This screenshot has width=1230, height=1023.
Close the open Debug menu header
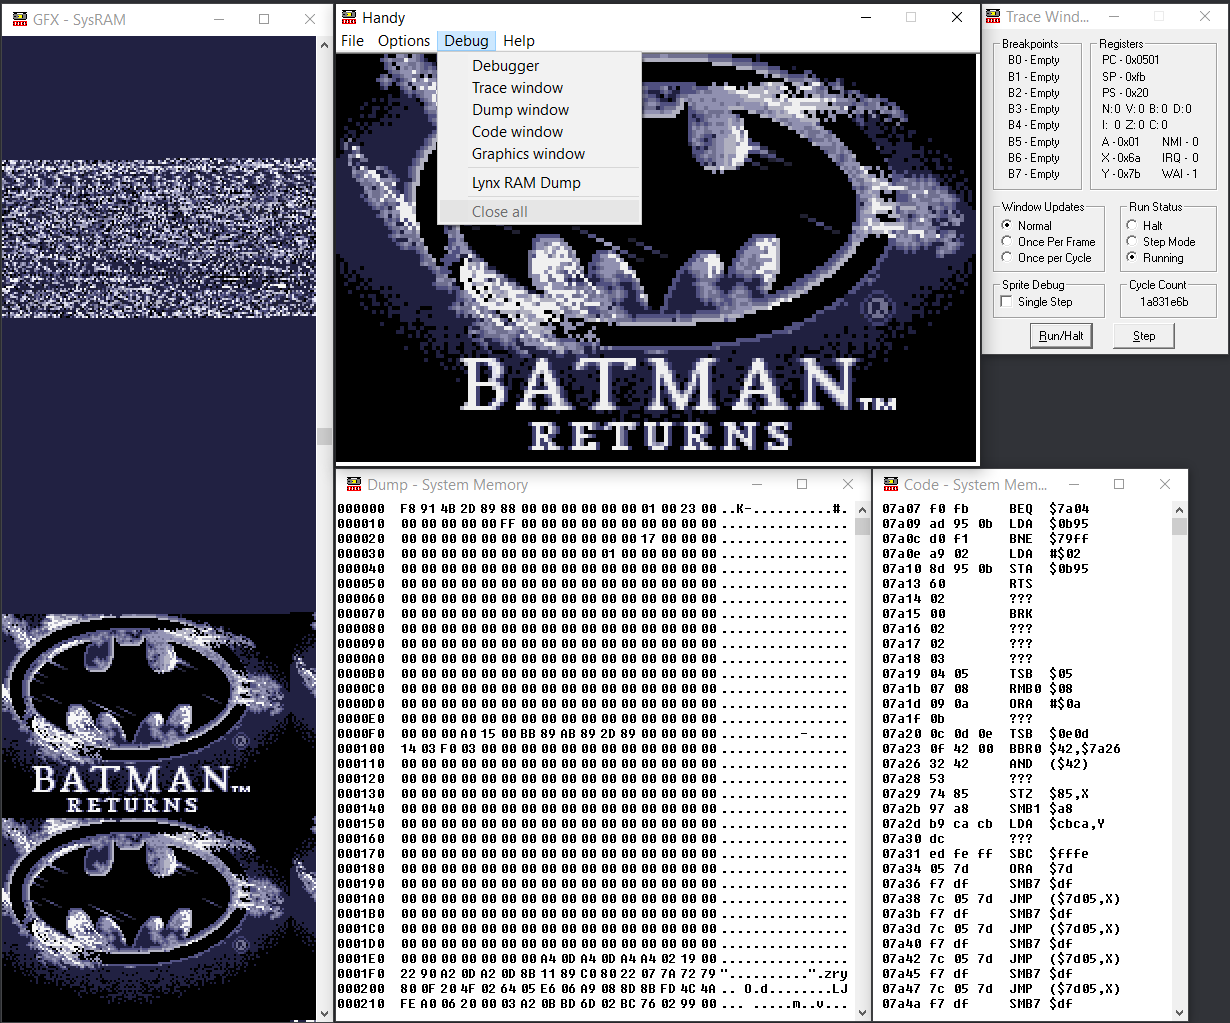tap(466, 41)
